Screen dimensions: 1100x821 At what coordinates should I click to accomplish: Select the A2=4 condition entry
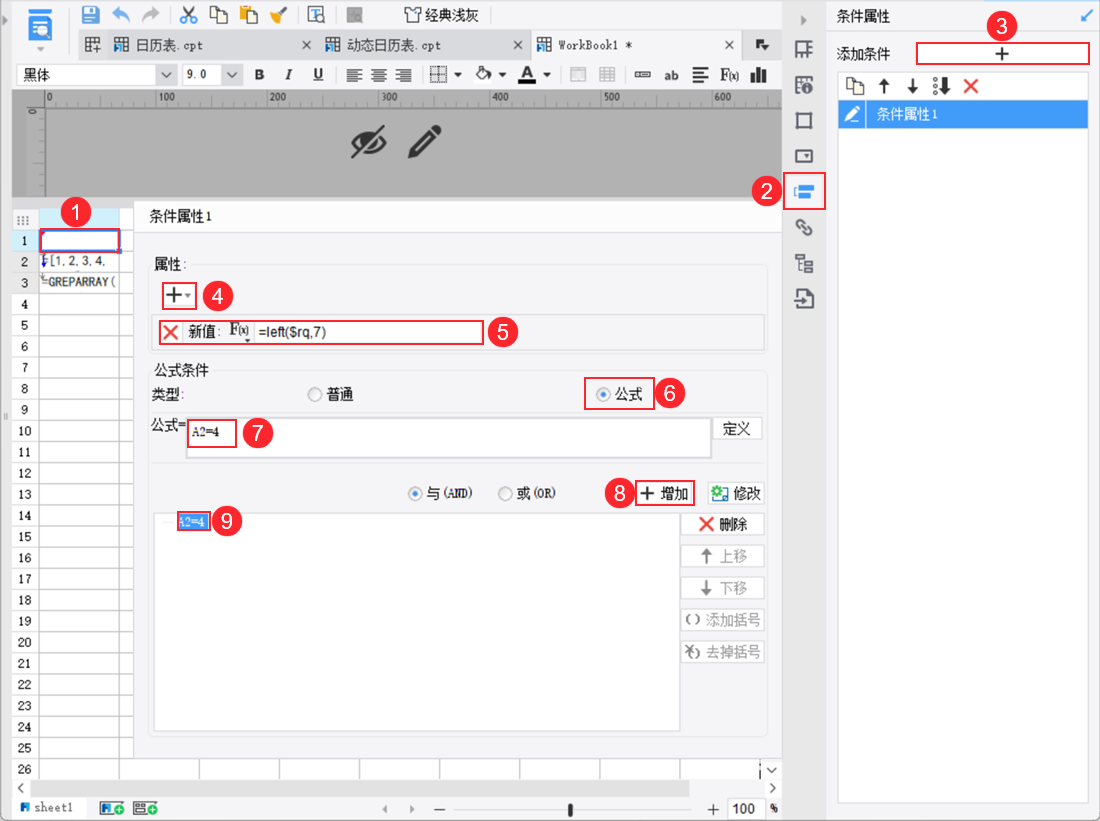193,521
